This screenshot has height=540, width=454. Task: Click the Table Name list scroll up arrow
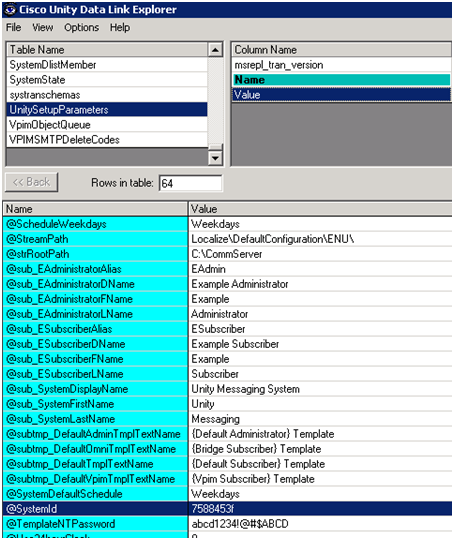[x=216, y=50]
